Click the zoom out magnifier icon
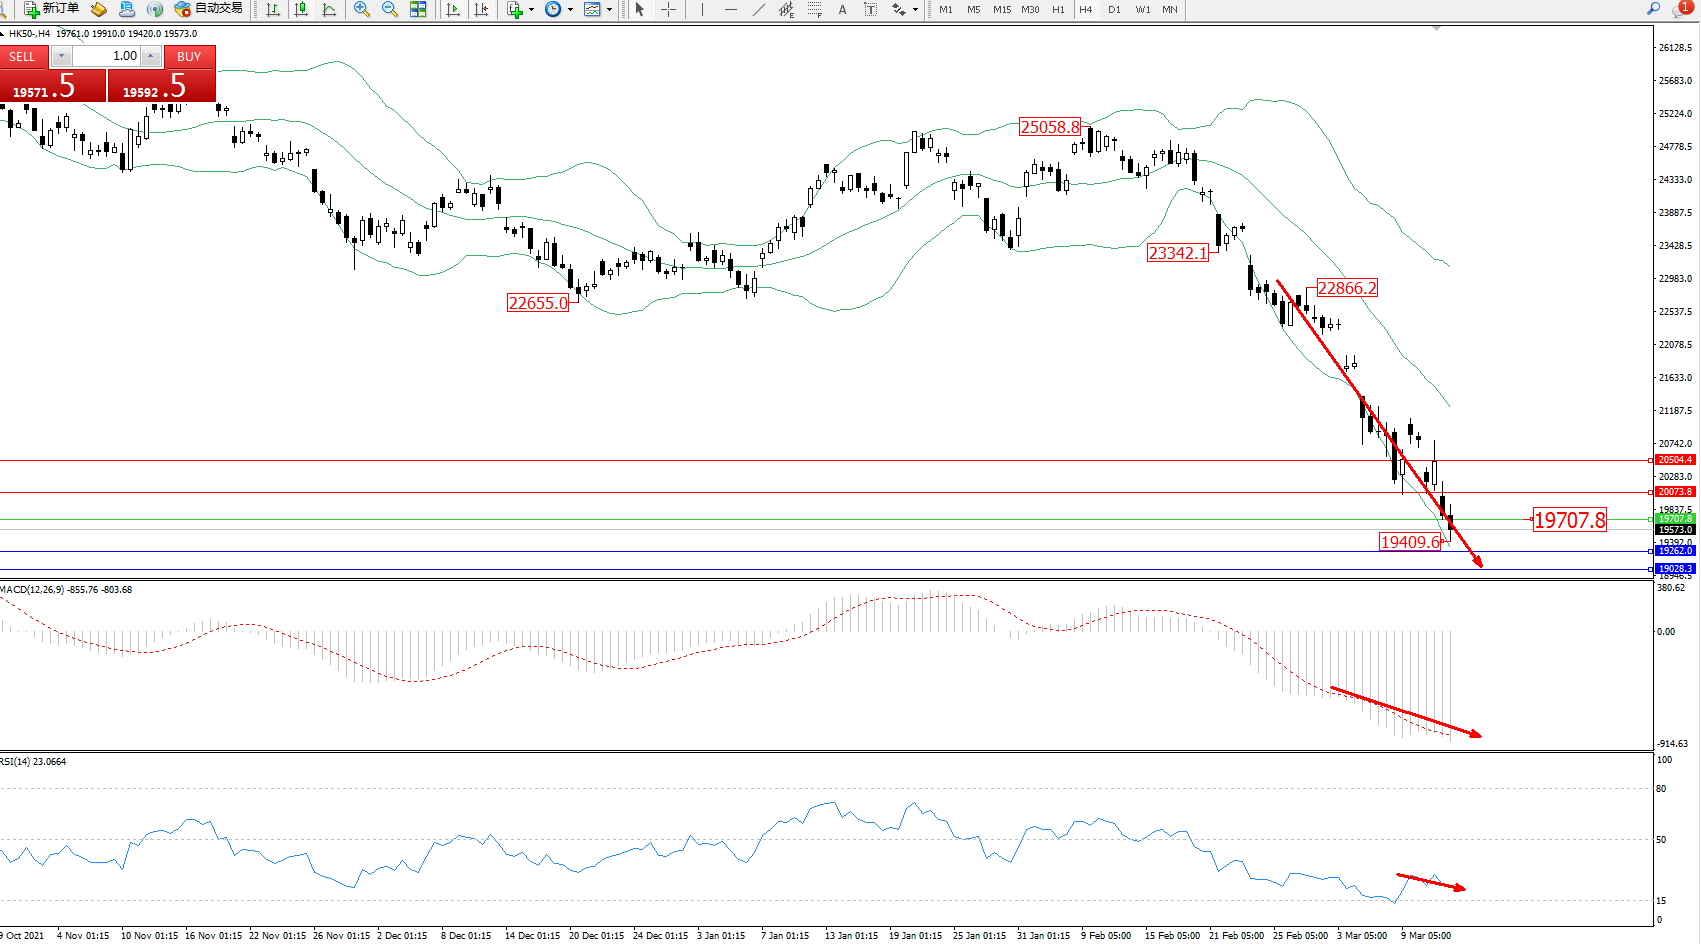Screen dimensions: 1701x944 pos(390,9)
